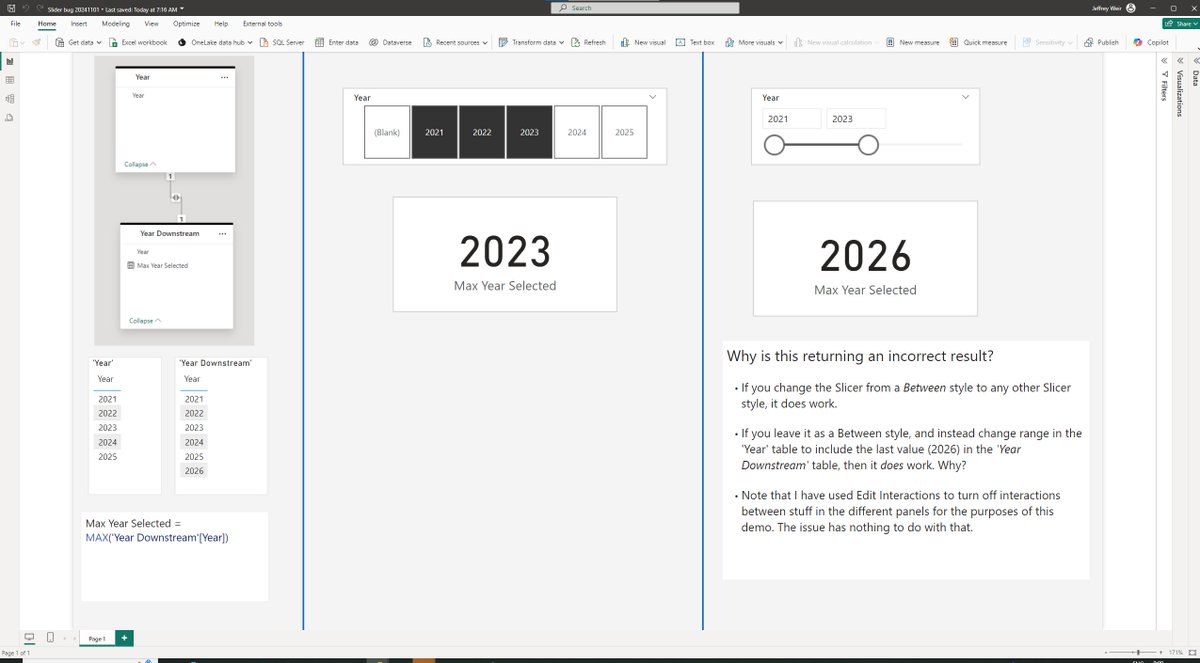Select the 2024 slicer tile
The image size is (1200, 663).
577,132
